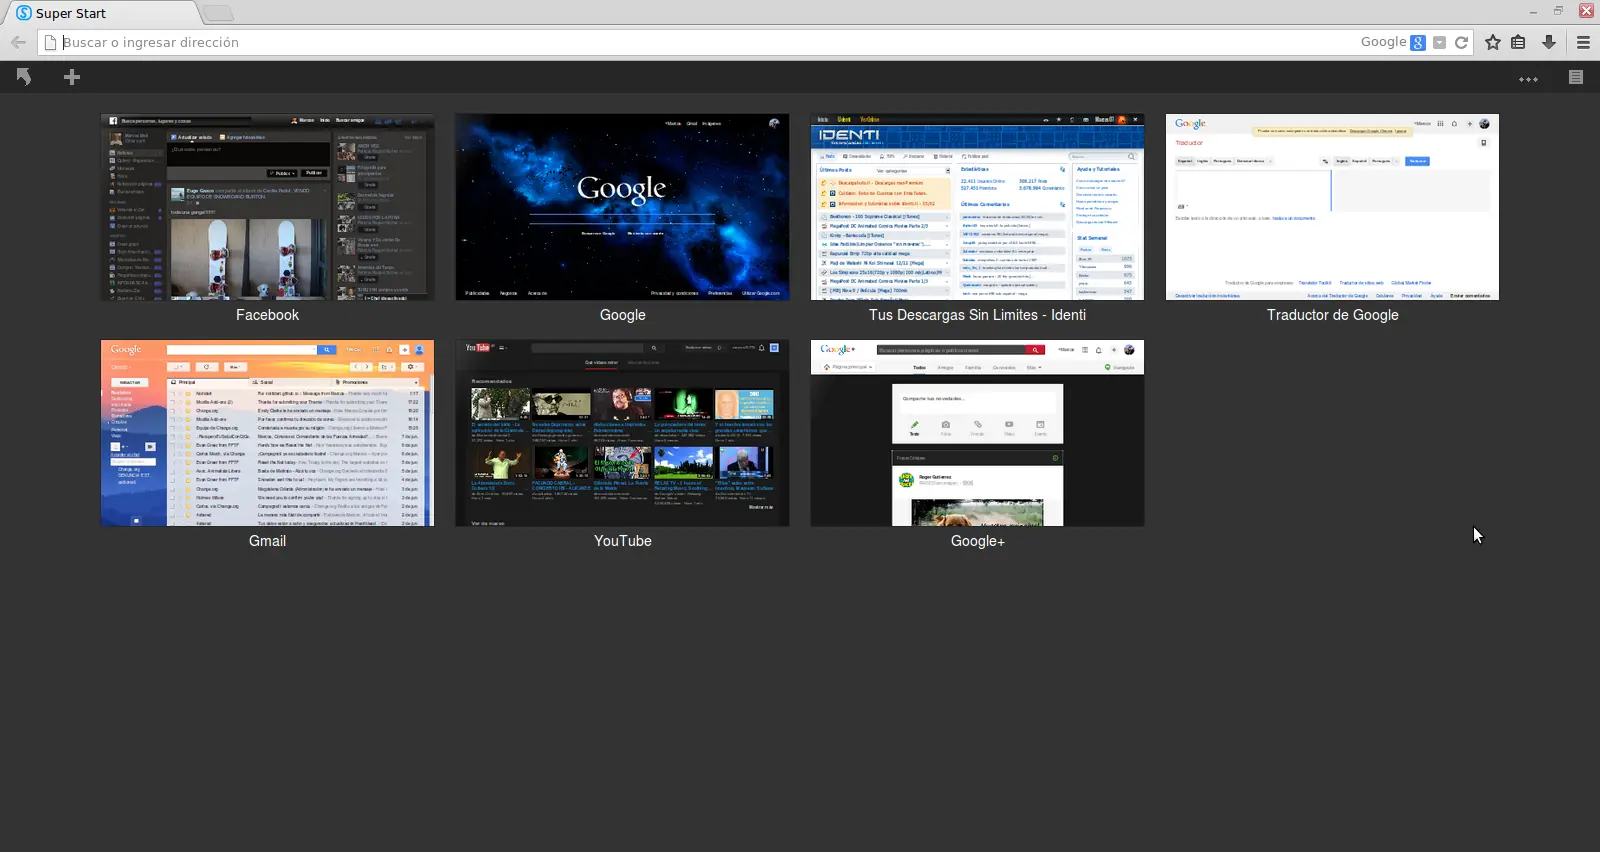The height and width of the screenshot is (852, 1600).
Task: Close the browser window
Action: pyautogui.click(x=1586, y=11)
